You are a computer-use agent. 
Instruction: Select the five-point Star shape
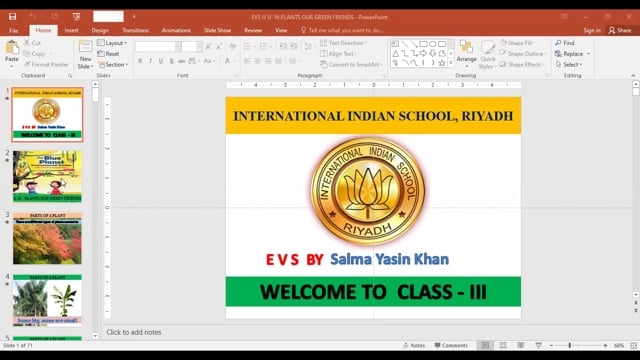click(442, 63)
